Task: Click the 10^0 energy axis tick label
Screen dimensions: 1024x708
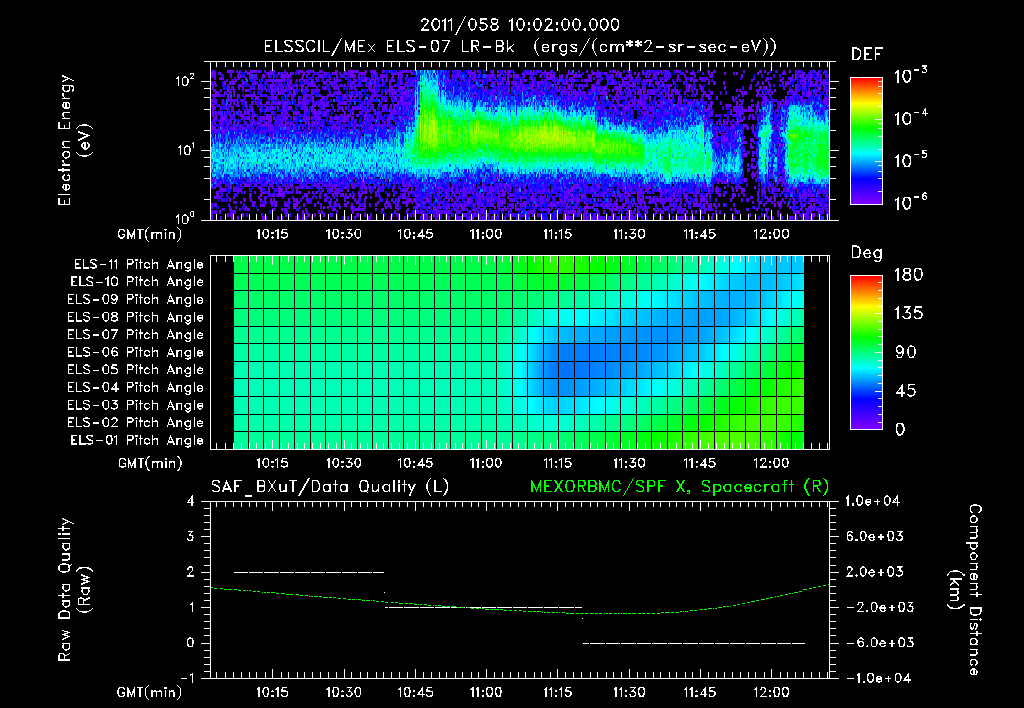Action: coord(185,218)
